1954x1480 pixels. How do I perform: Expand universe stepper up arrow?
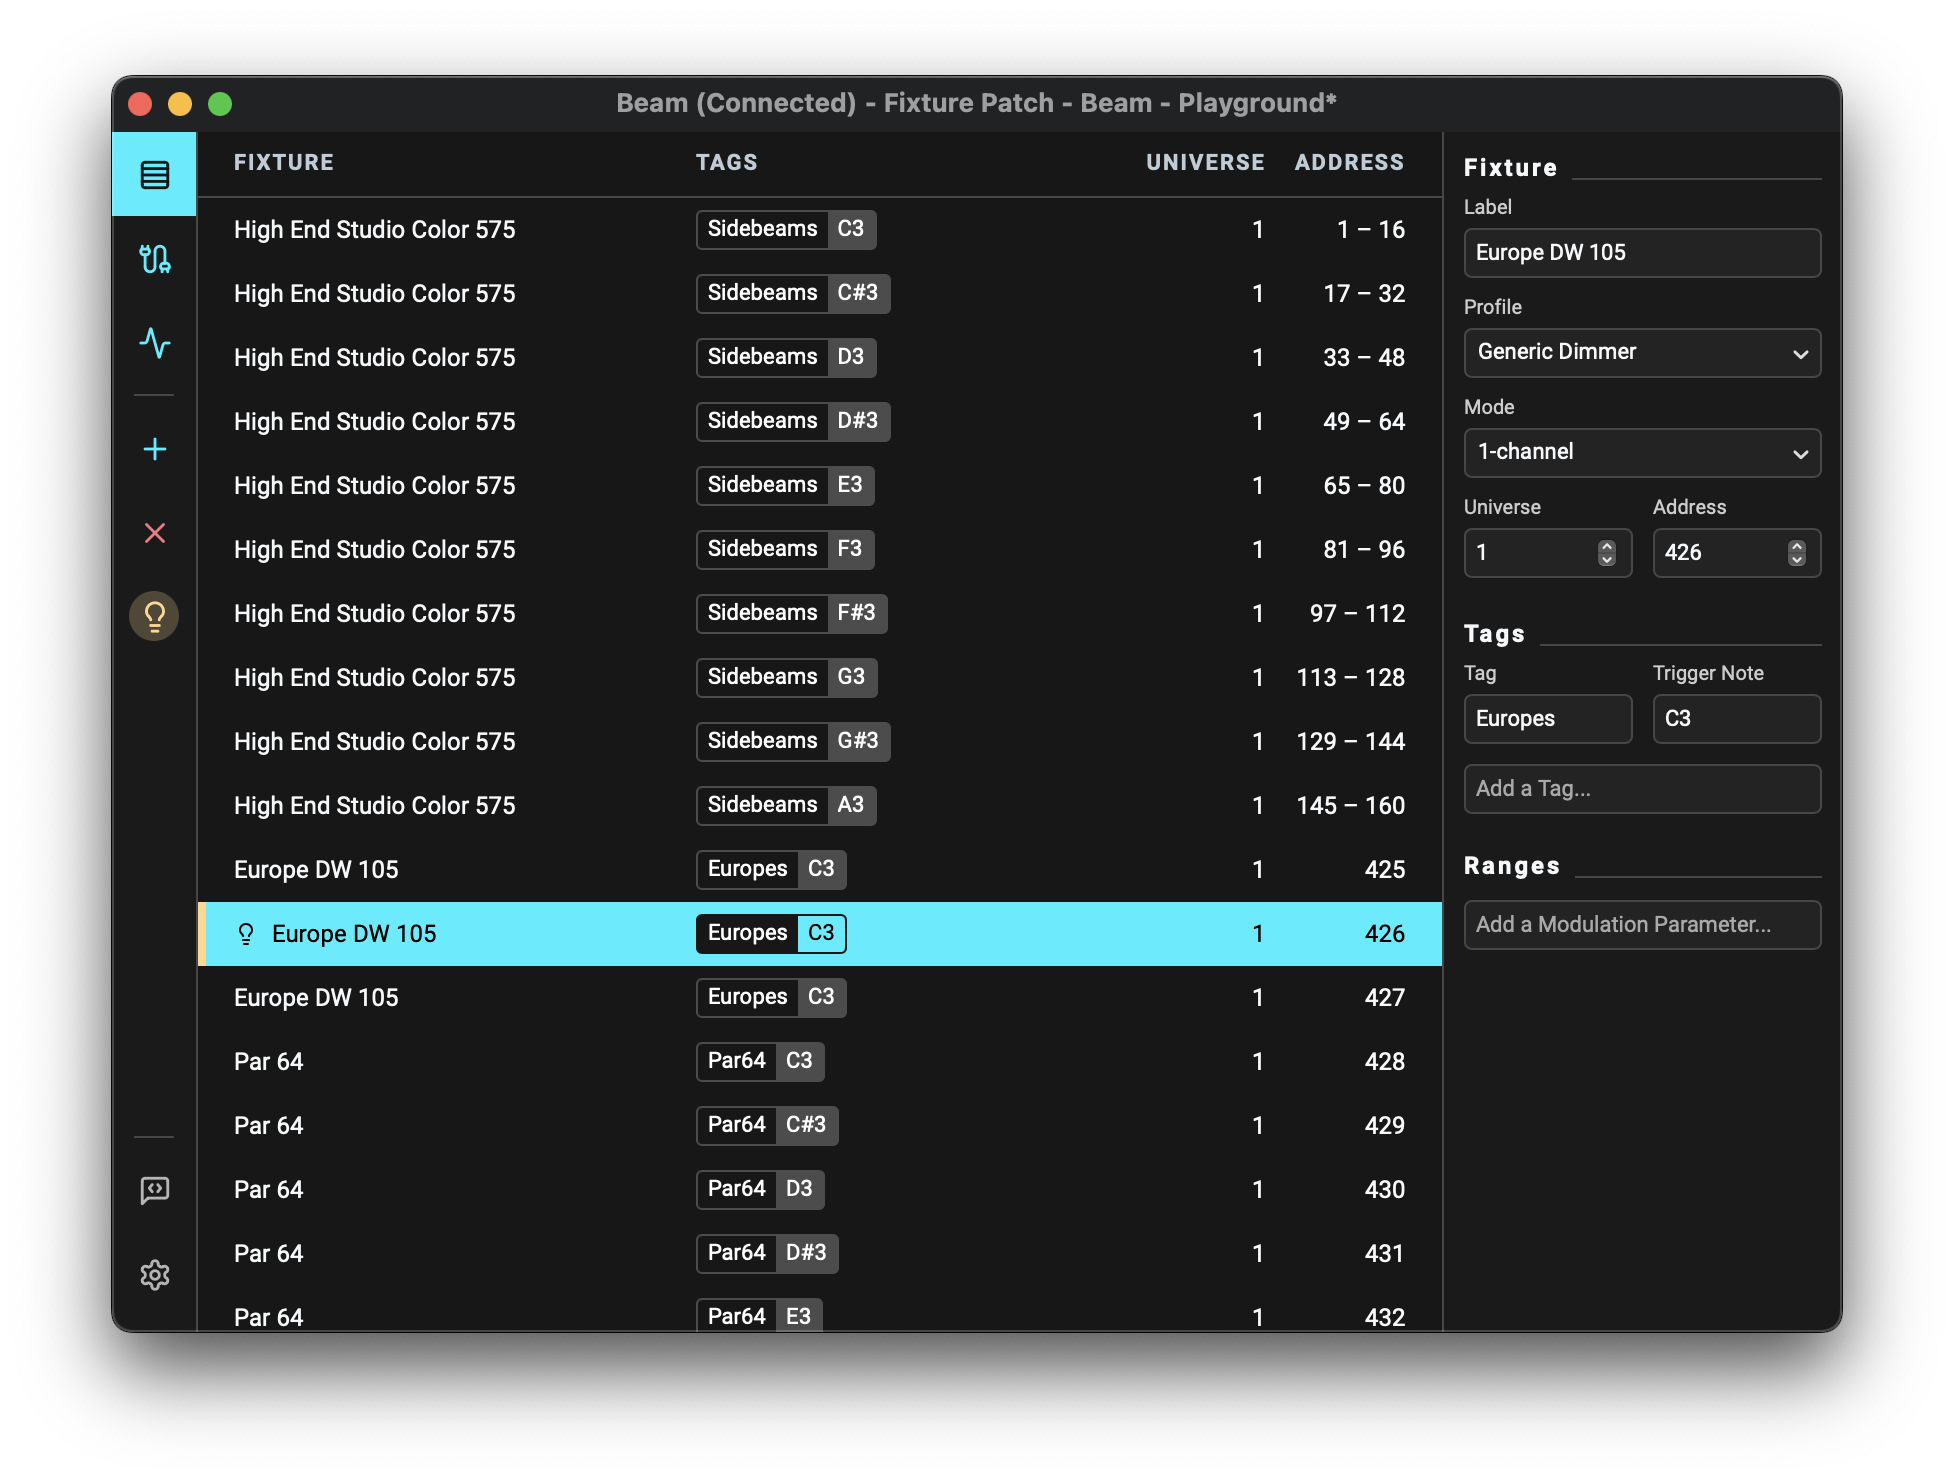click(1609, 544)
